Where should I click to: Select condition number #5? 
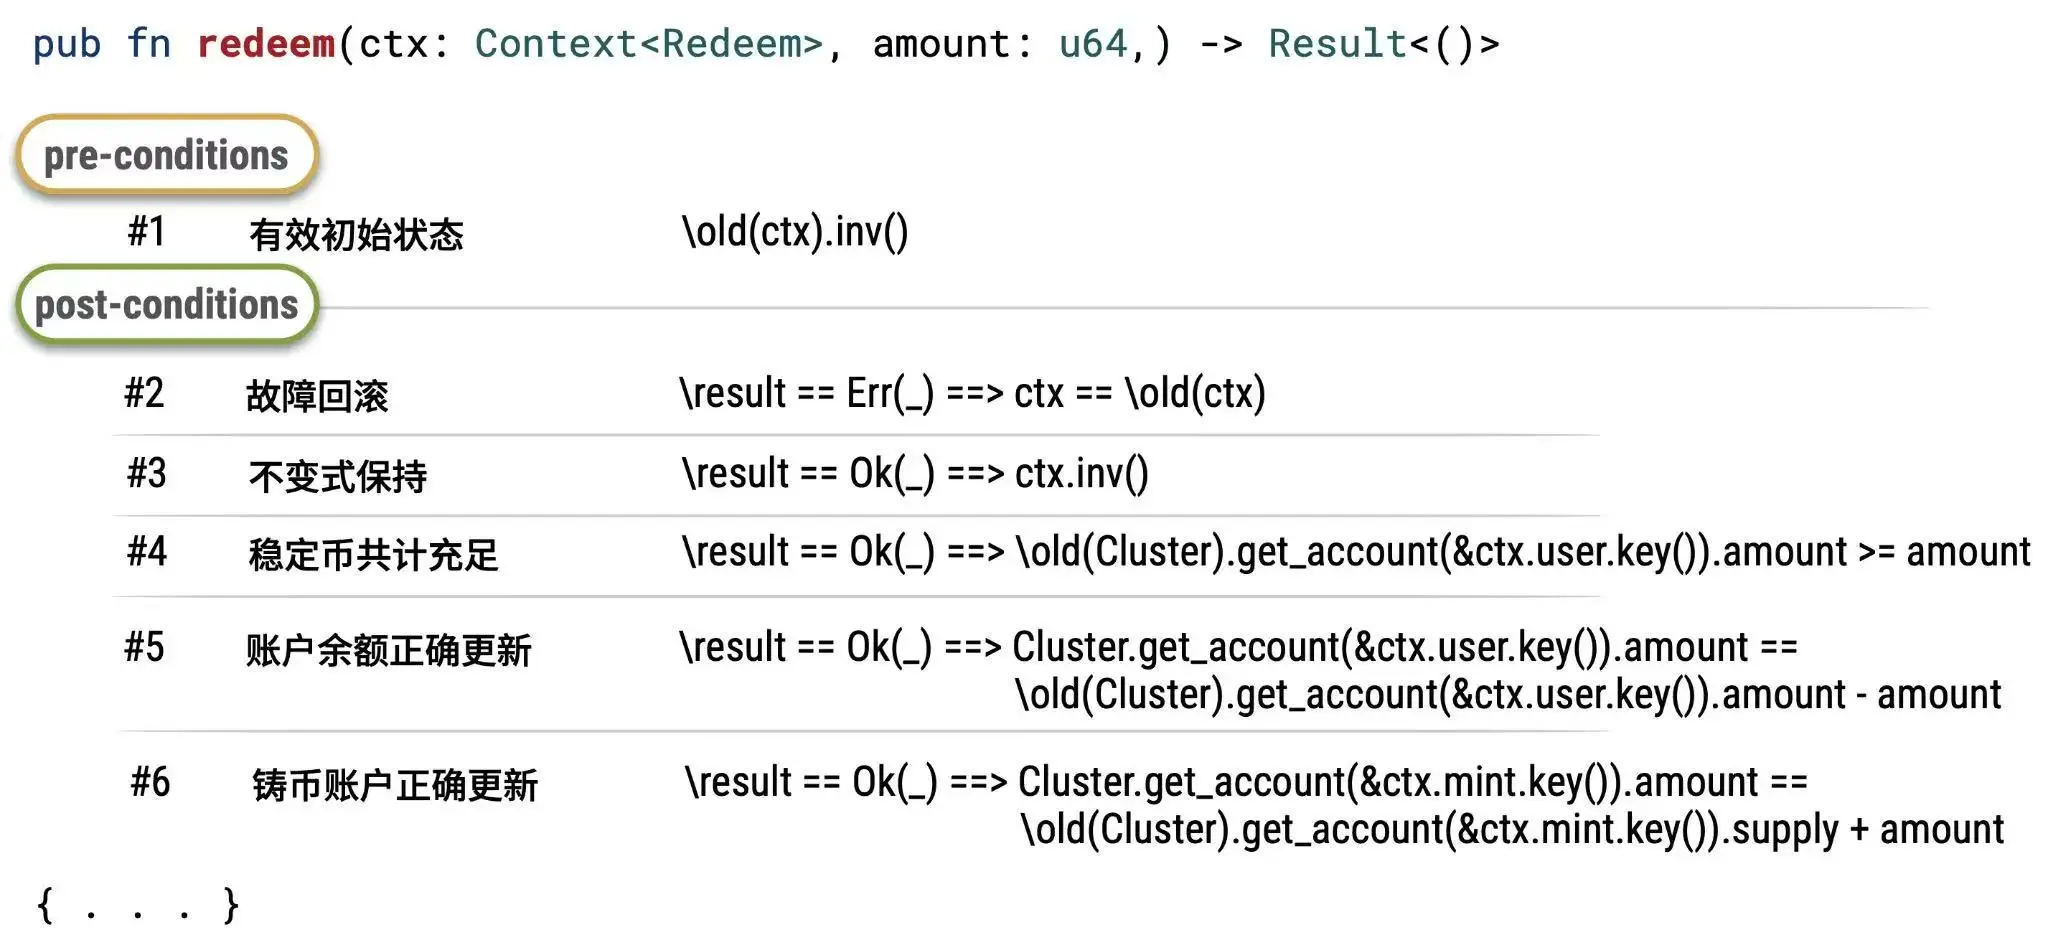pos(144,647)
